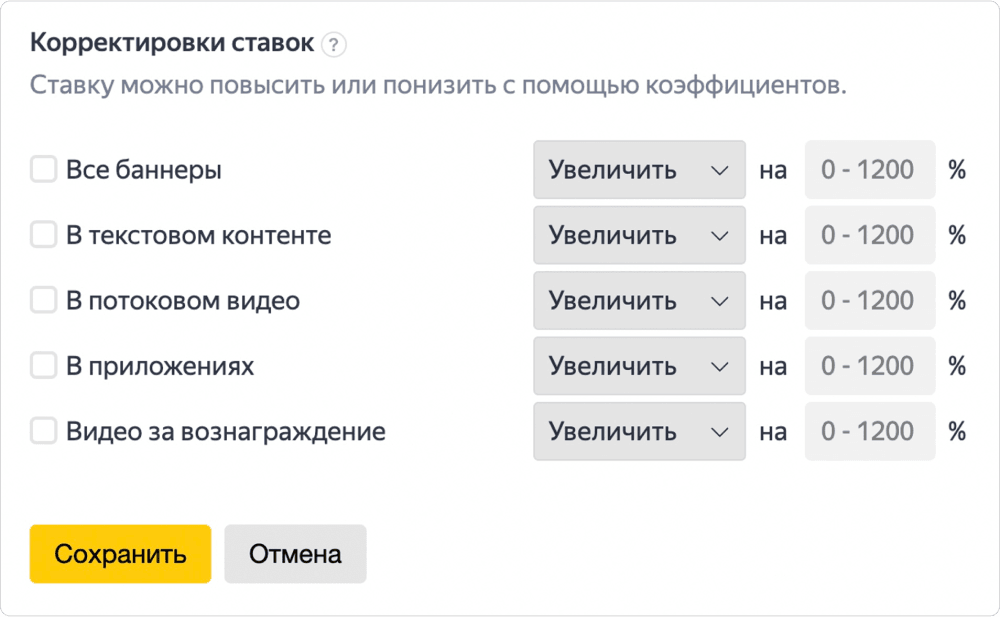Enable the "Все баннеры" checkbox
The height and width of the screenshot is (617, 1000).
point(43,170)
